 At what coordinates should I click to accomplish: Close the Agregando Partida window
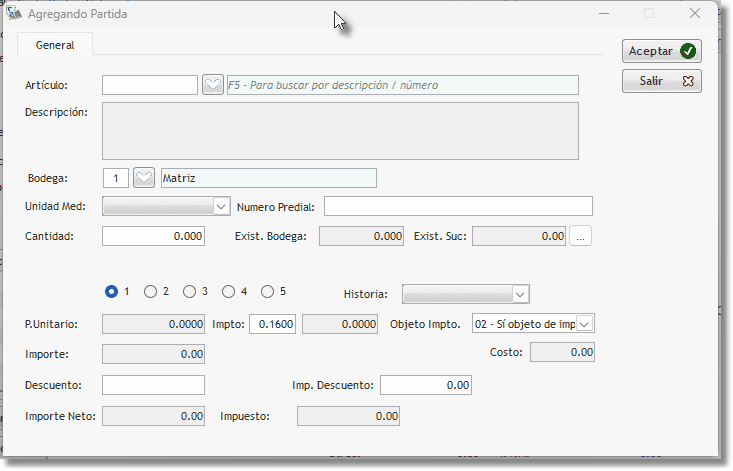(695, 14)
